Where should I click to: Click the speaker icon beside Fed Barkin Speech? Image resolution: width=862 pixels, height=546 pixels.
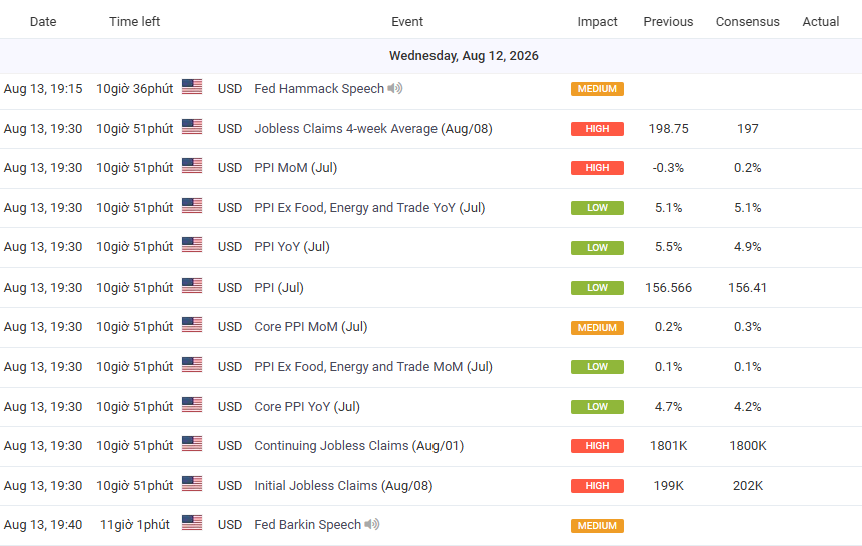click(372, 524)
